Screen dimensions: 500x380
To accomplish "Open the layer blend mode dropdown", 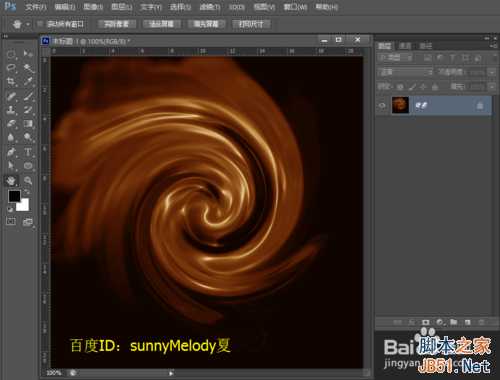I will 405,72.
